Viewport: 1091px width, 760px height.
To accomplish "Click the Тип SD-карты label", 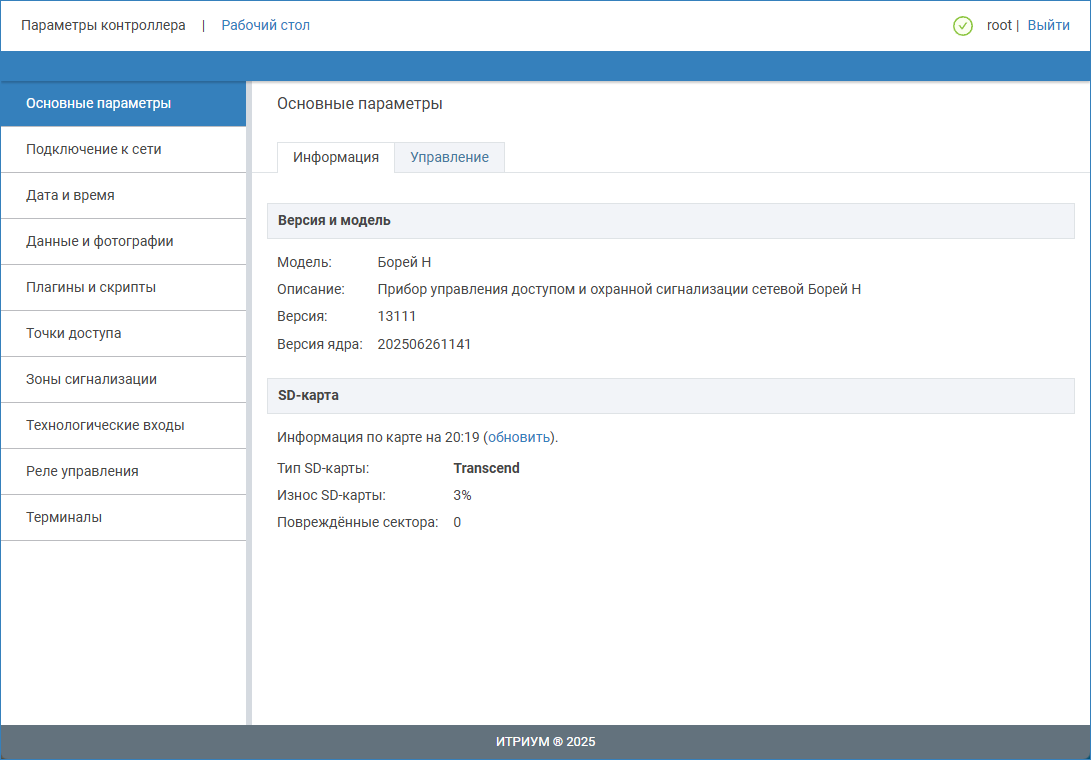I will (323, 468).
